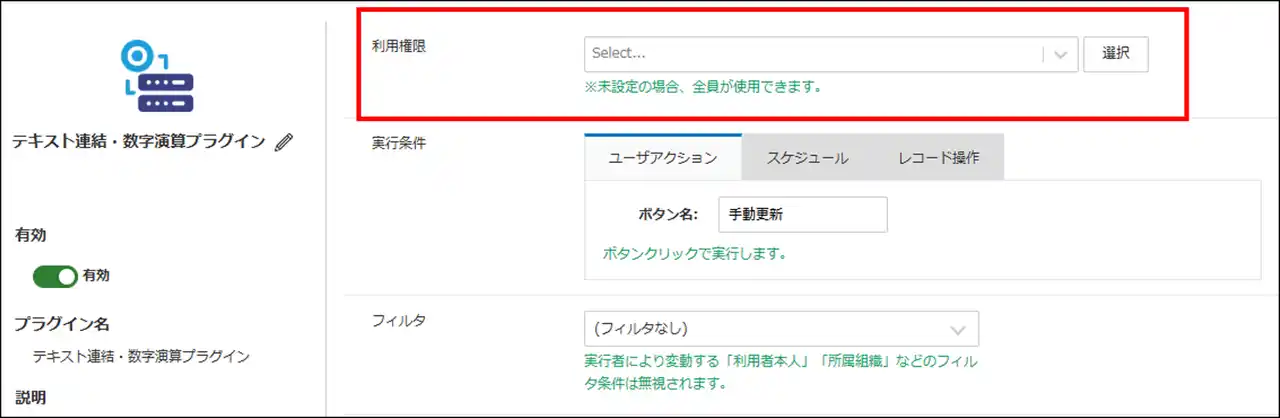Edit plugin title via pencil icon
Viewport: 1280px width, 418px height.
click(283, 143)
